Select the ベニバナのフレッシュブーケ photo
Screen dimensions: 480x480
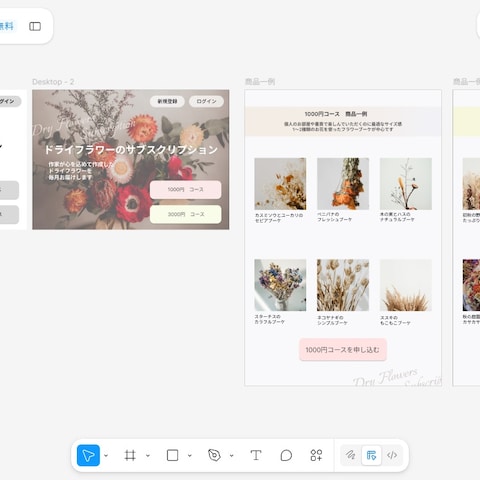pos(343,184)
